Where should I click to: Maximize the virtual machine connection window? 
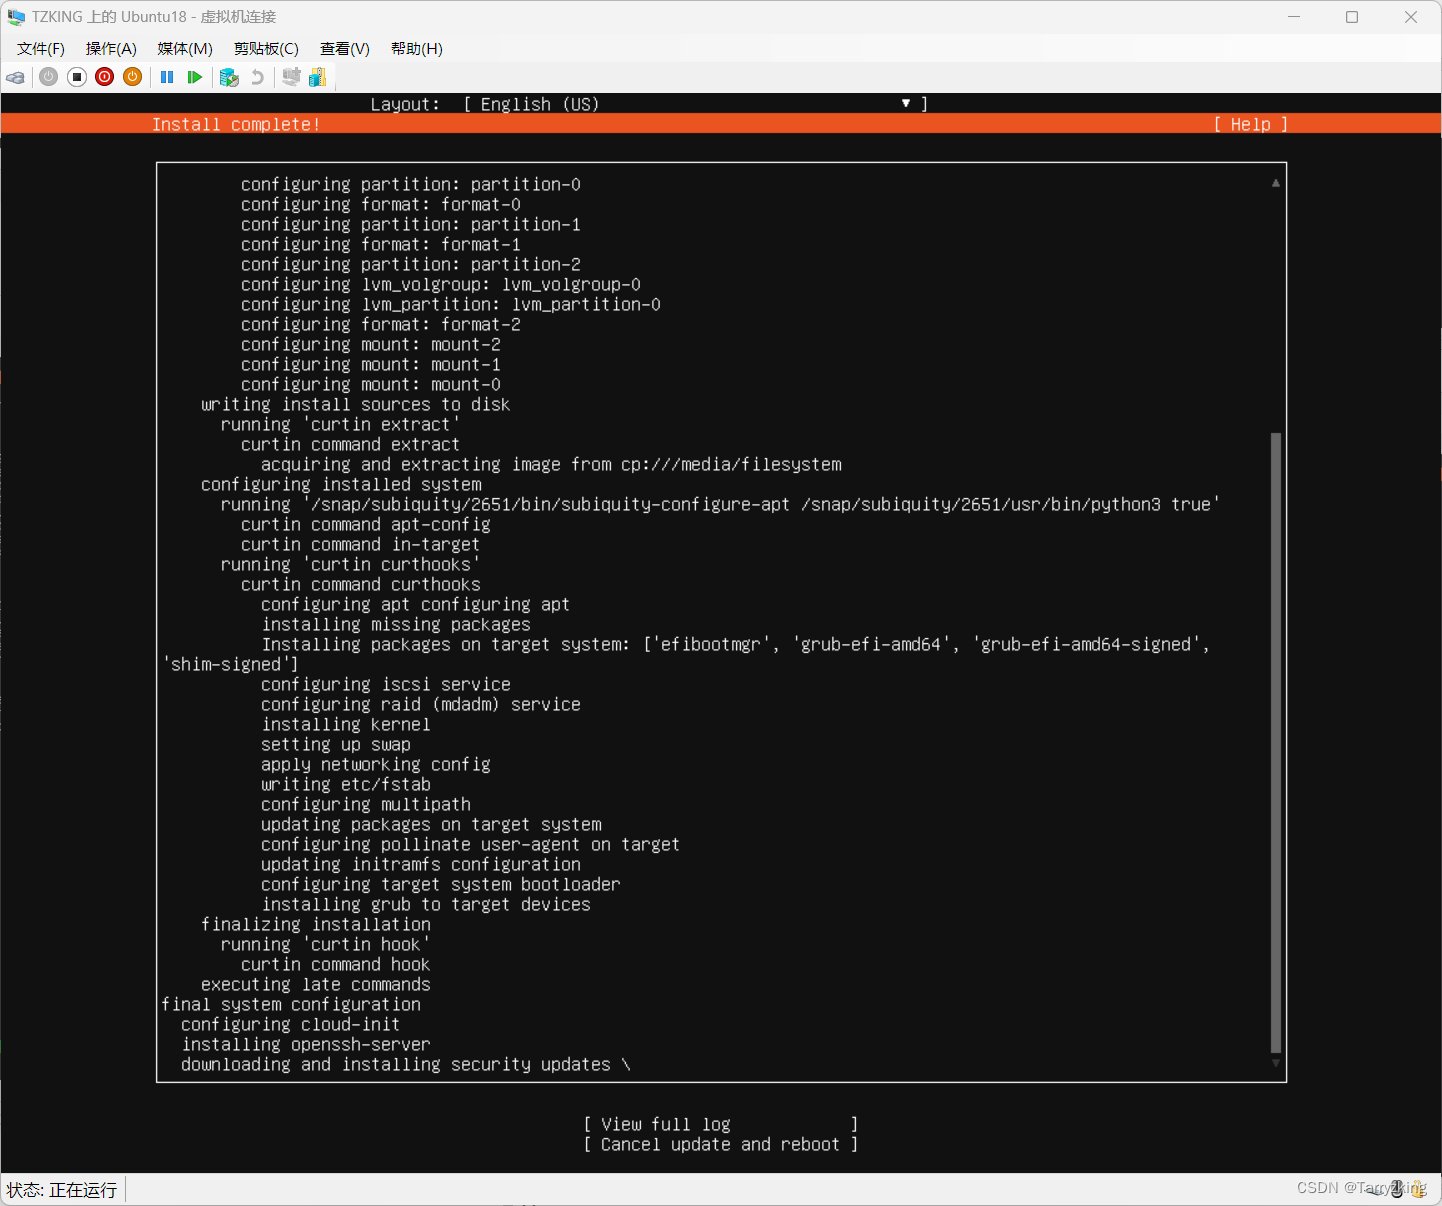1352,17
